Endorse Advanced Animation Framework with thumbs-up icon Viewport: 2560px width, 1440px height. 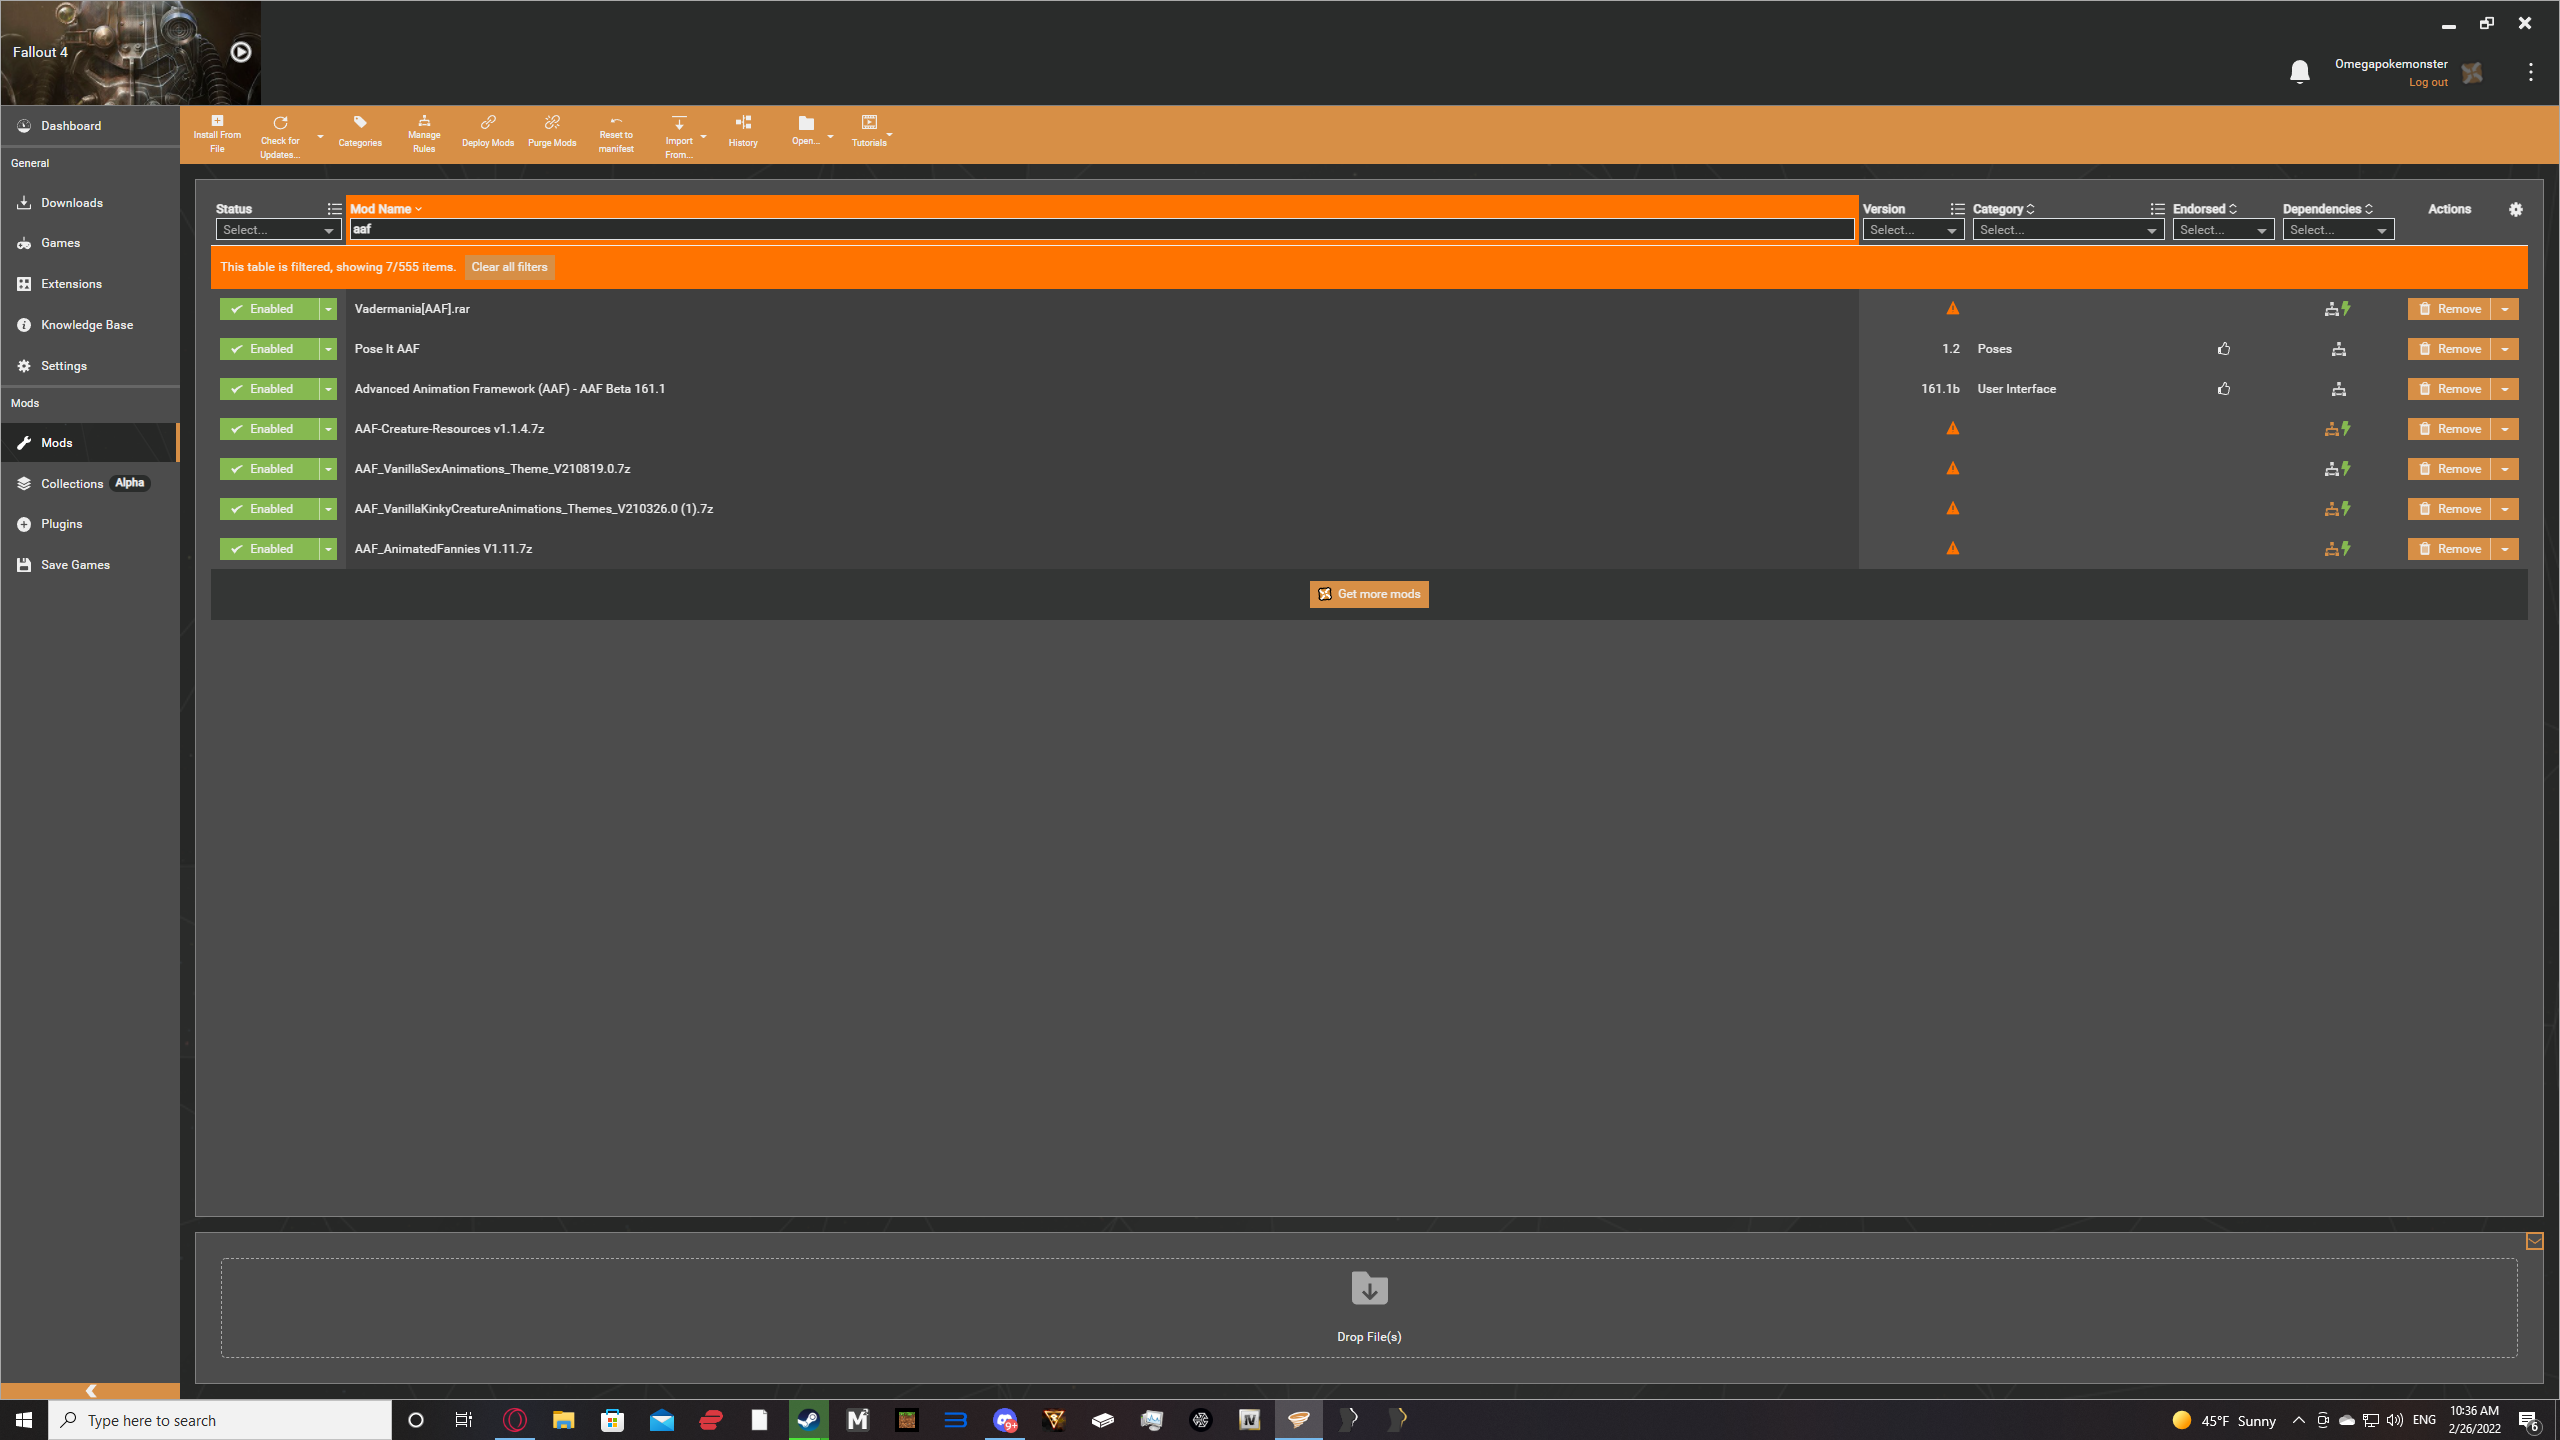click(x=2224, y=389)
